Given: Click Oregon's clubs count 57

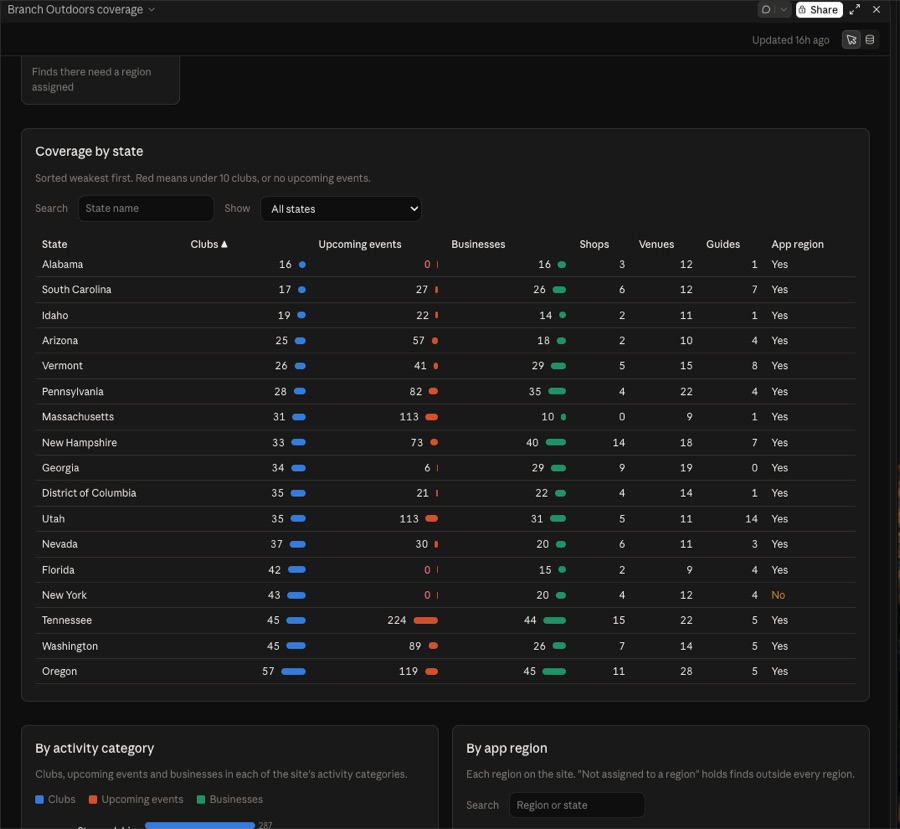Looking at the screenshot, I should (x=268, y=672).
